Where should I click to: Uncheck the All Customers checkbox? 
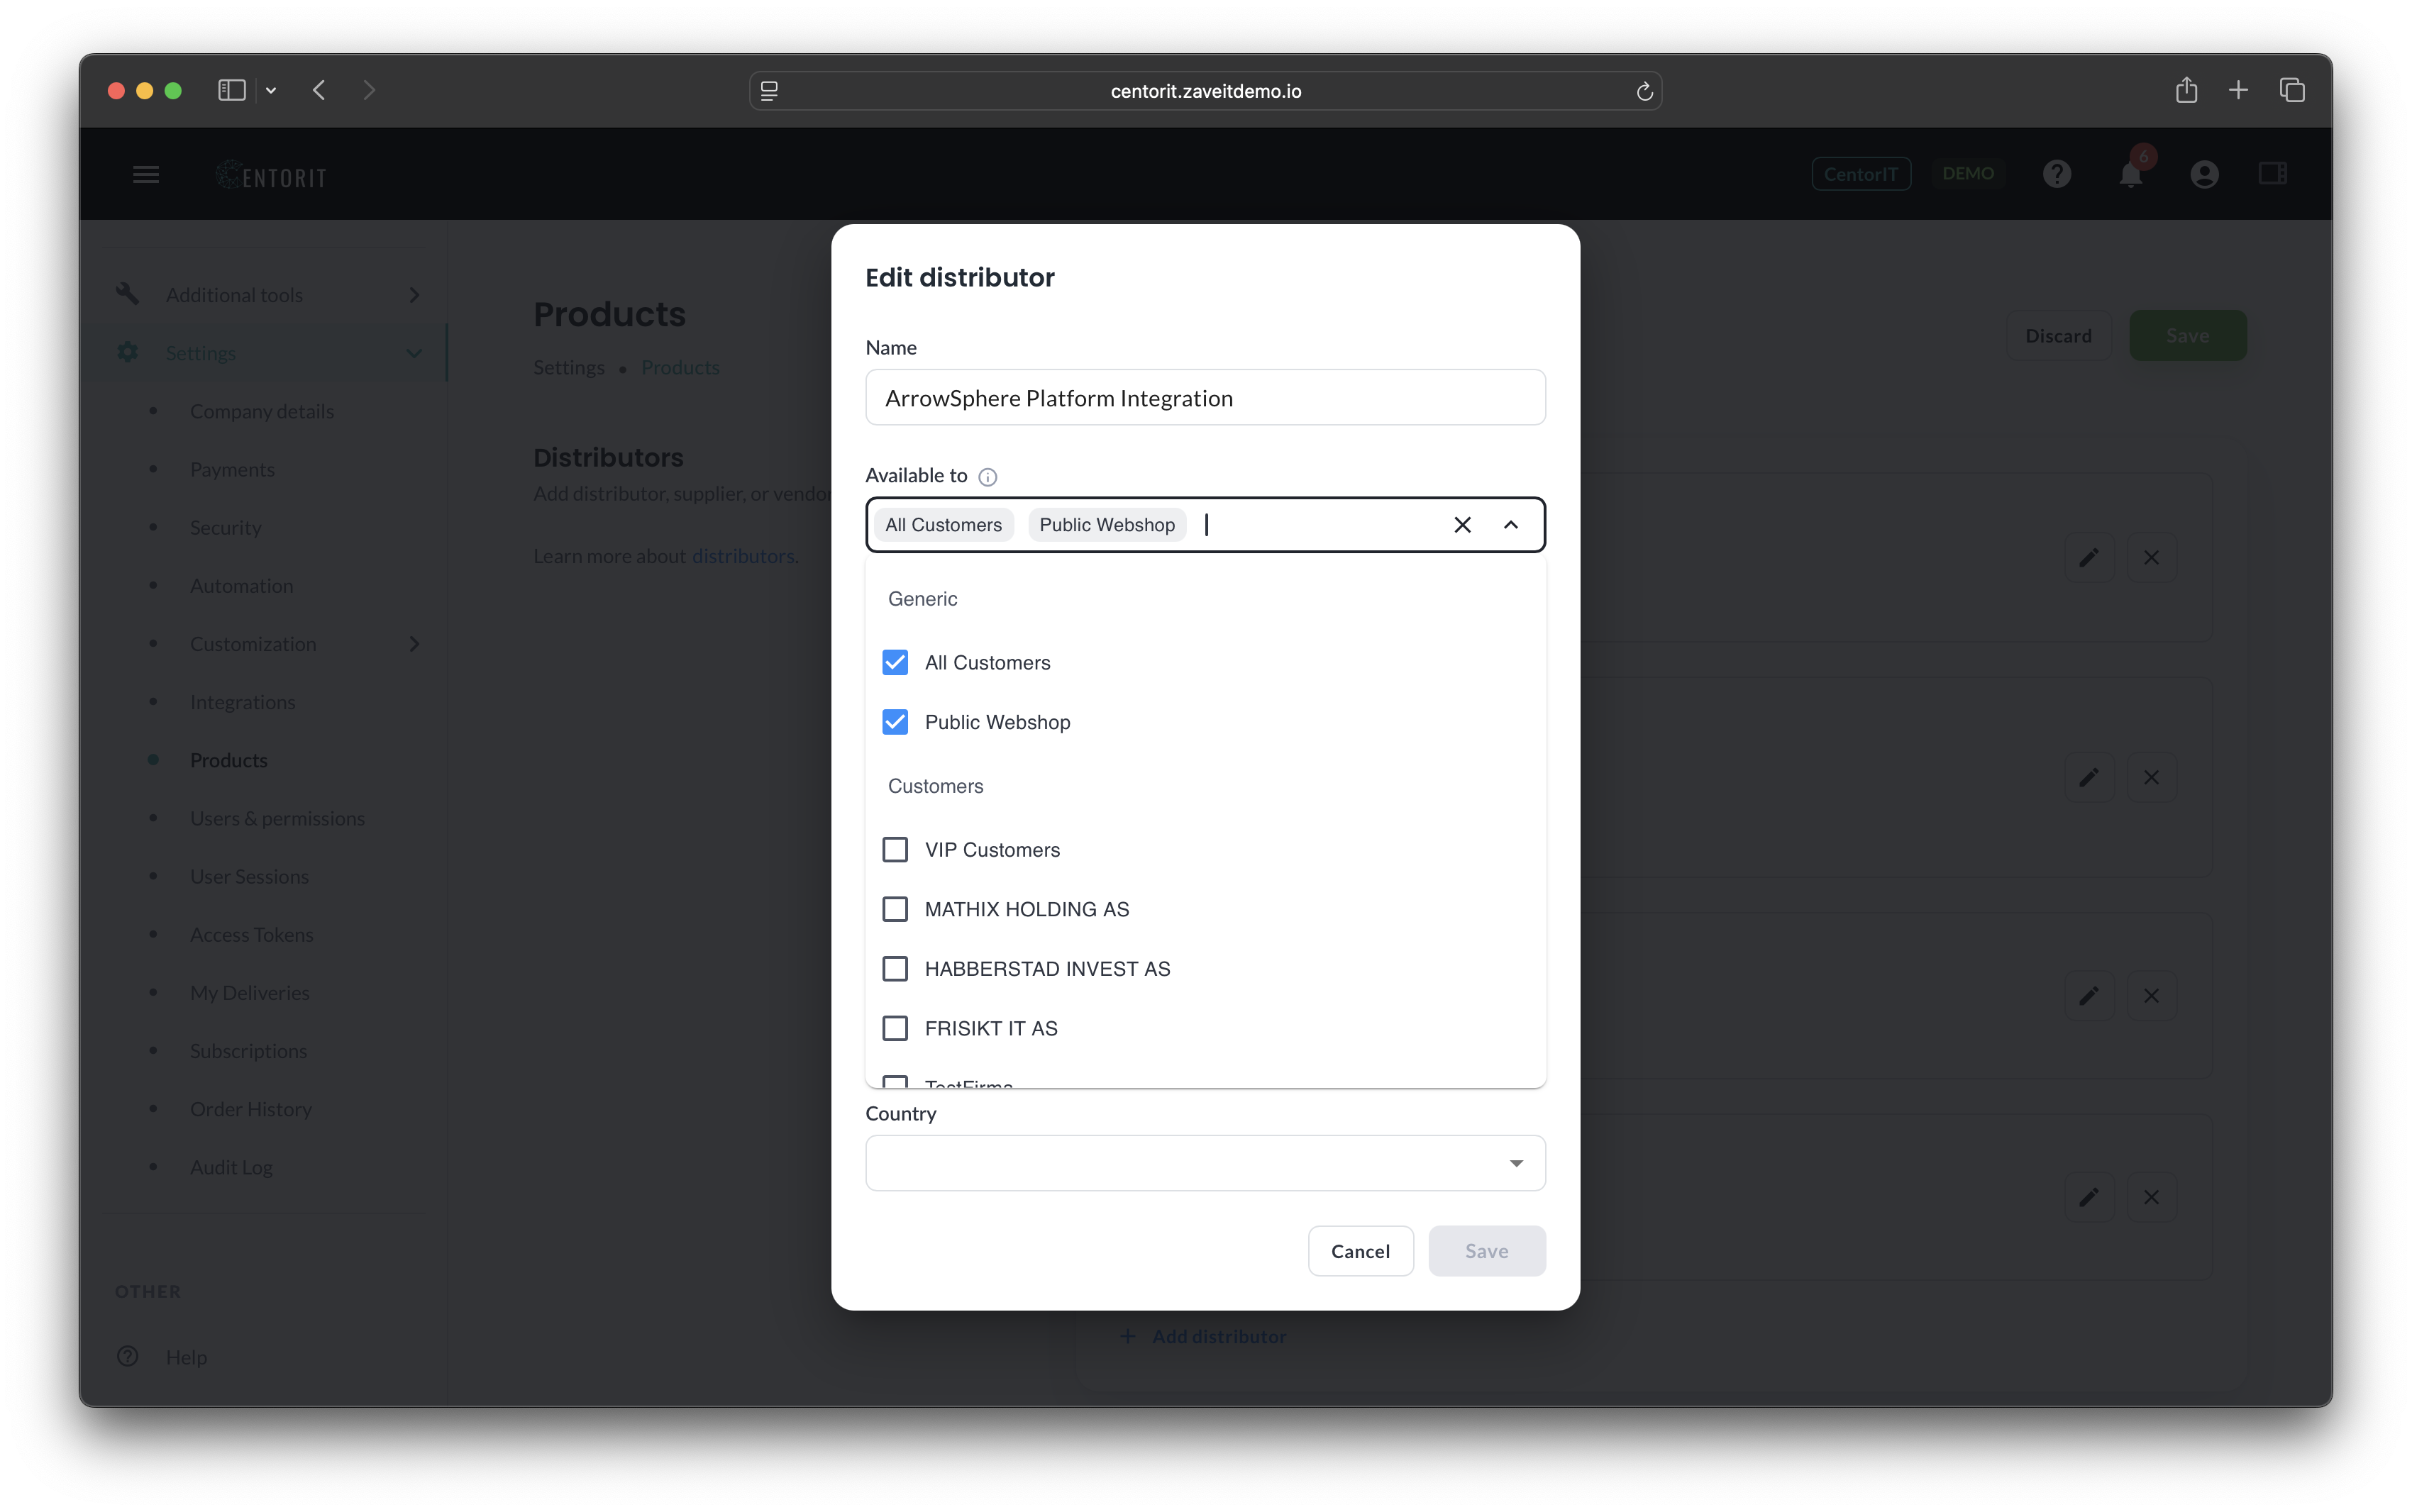pos(895,663)
